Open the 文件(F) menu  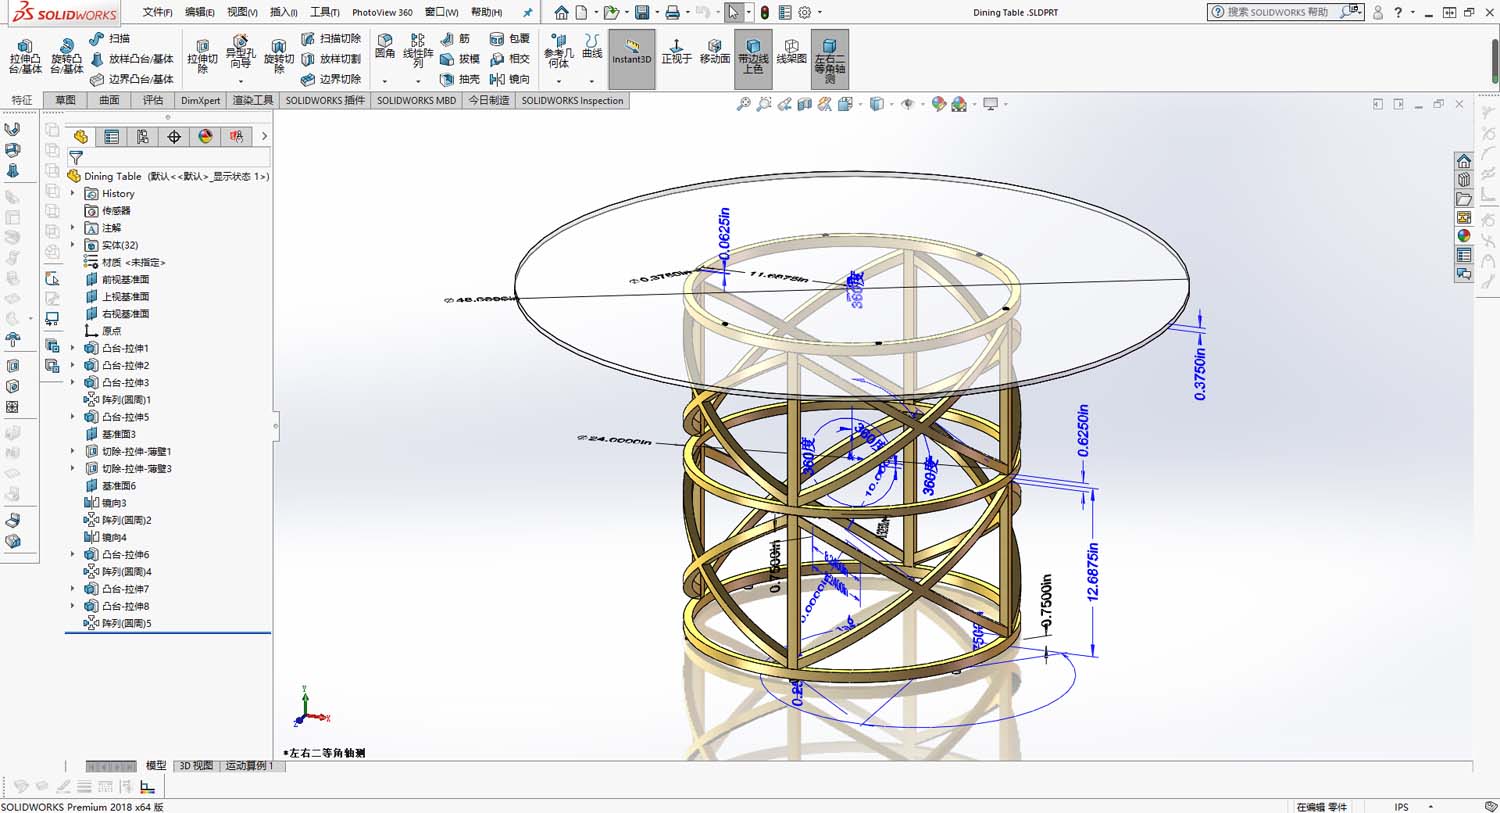pyautogui.click(x=157, y=12)
